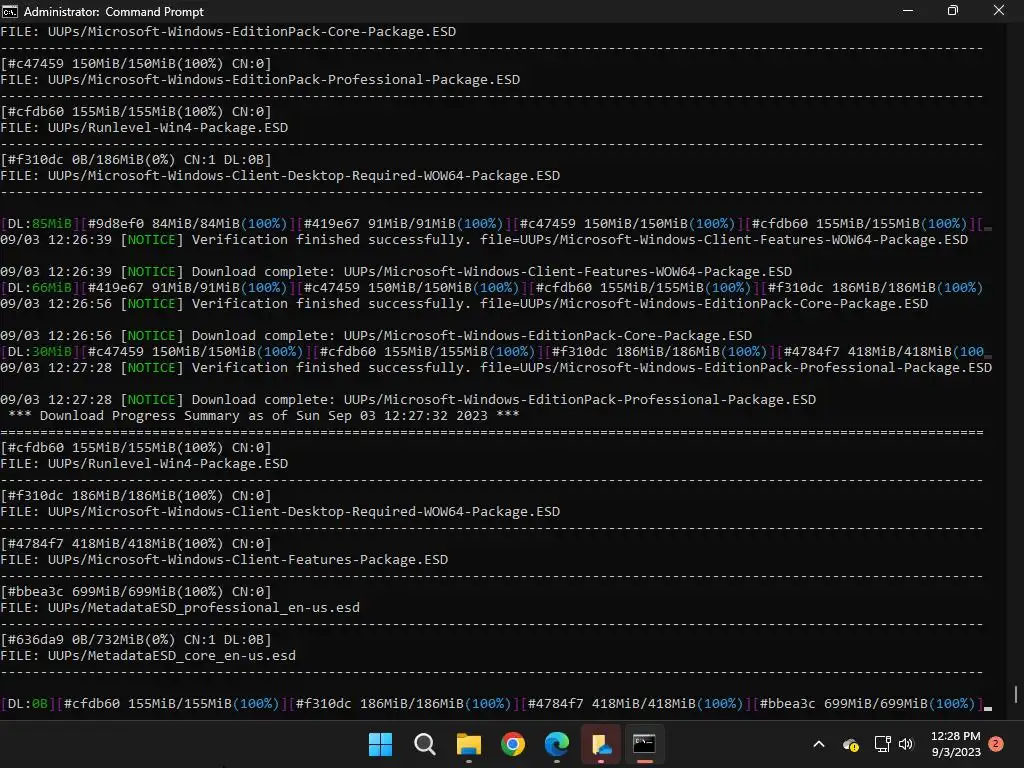Click the console vertical scrollbar thumb
The width and height of the screenshot is (1024, 768).
coord(1016,694)
